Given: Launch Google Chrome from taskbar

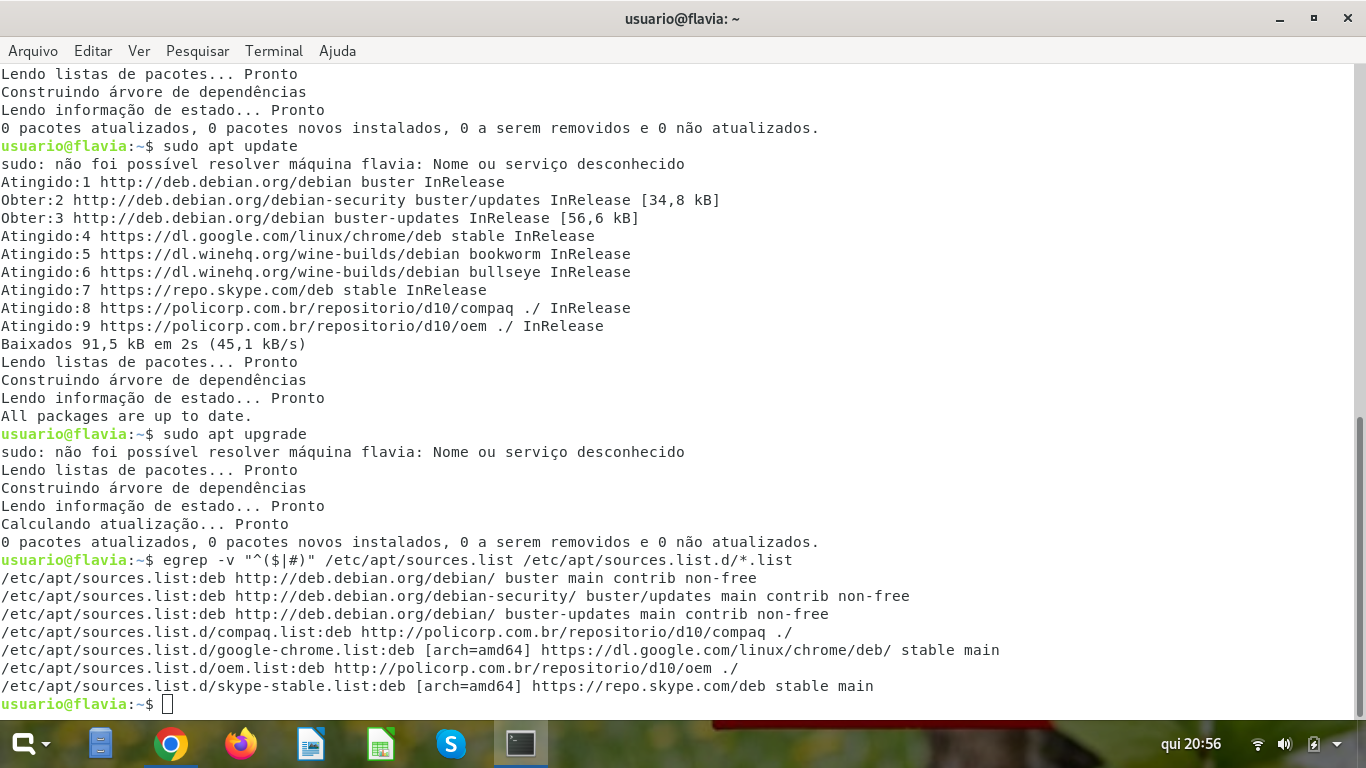Looking at the screenshot, I should coord(171,744).
